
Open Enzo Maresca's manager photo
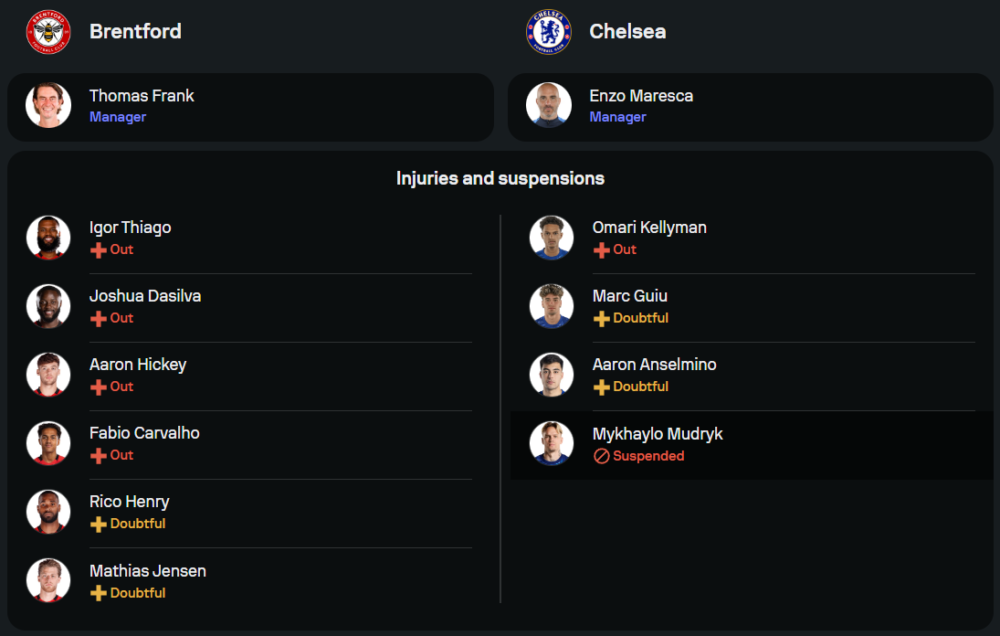549,105
